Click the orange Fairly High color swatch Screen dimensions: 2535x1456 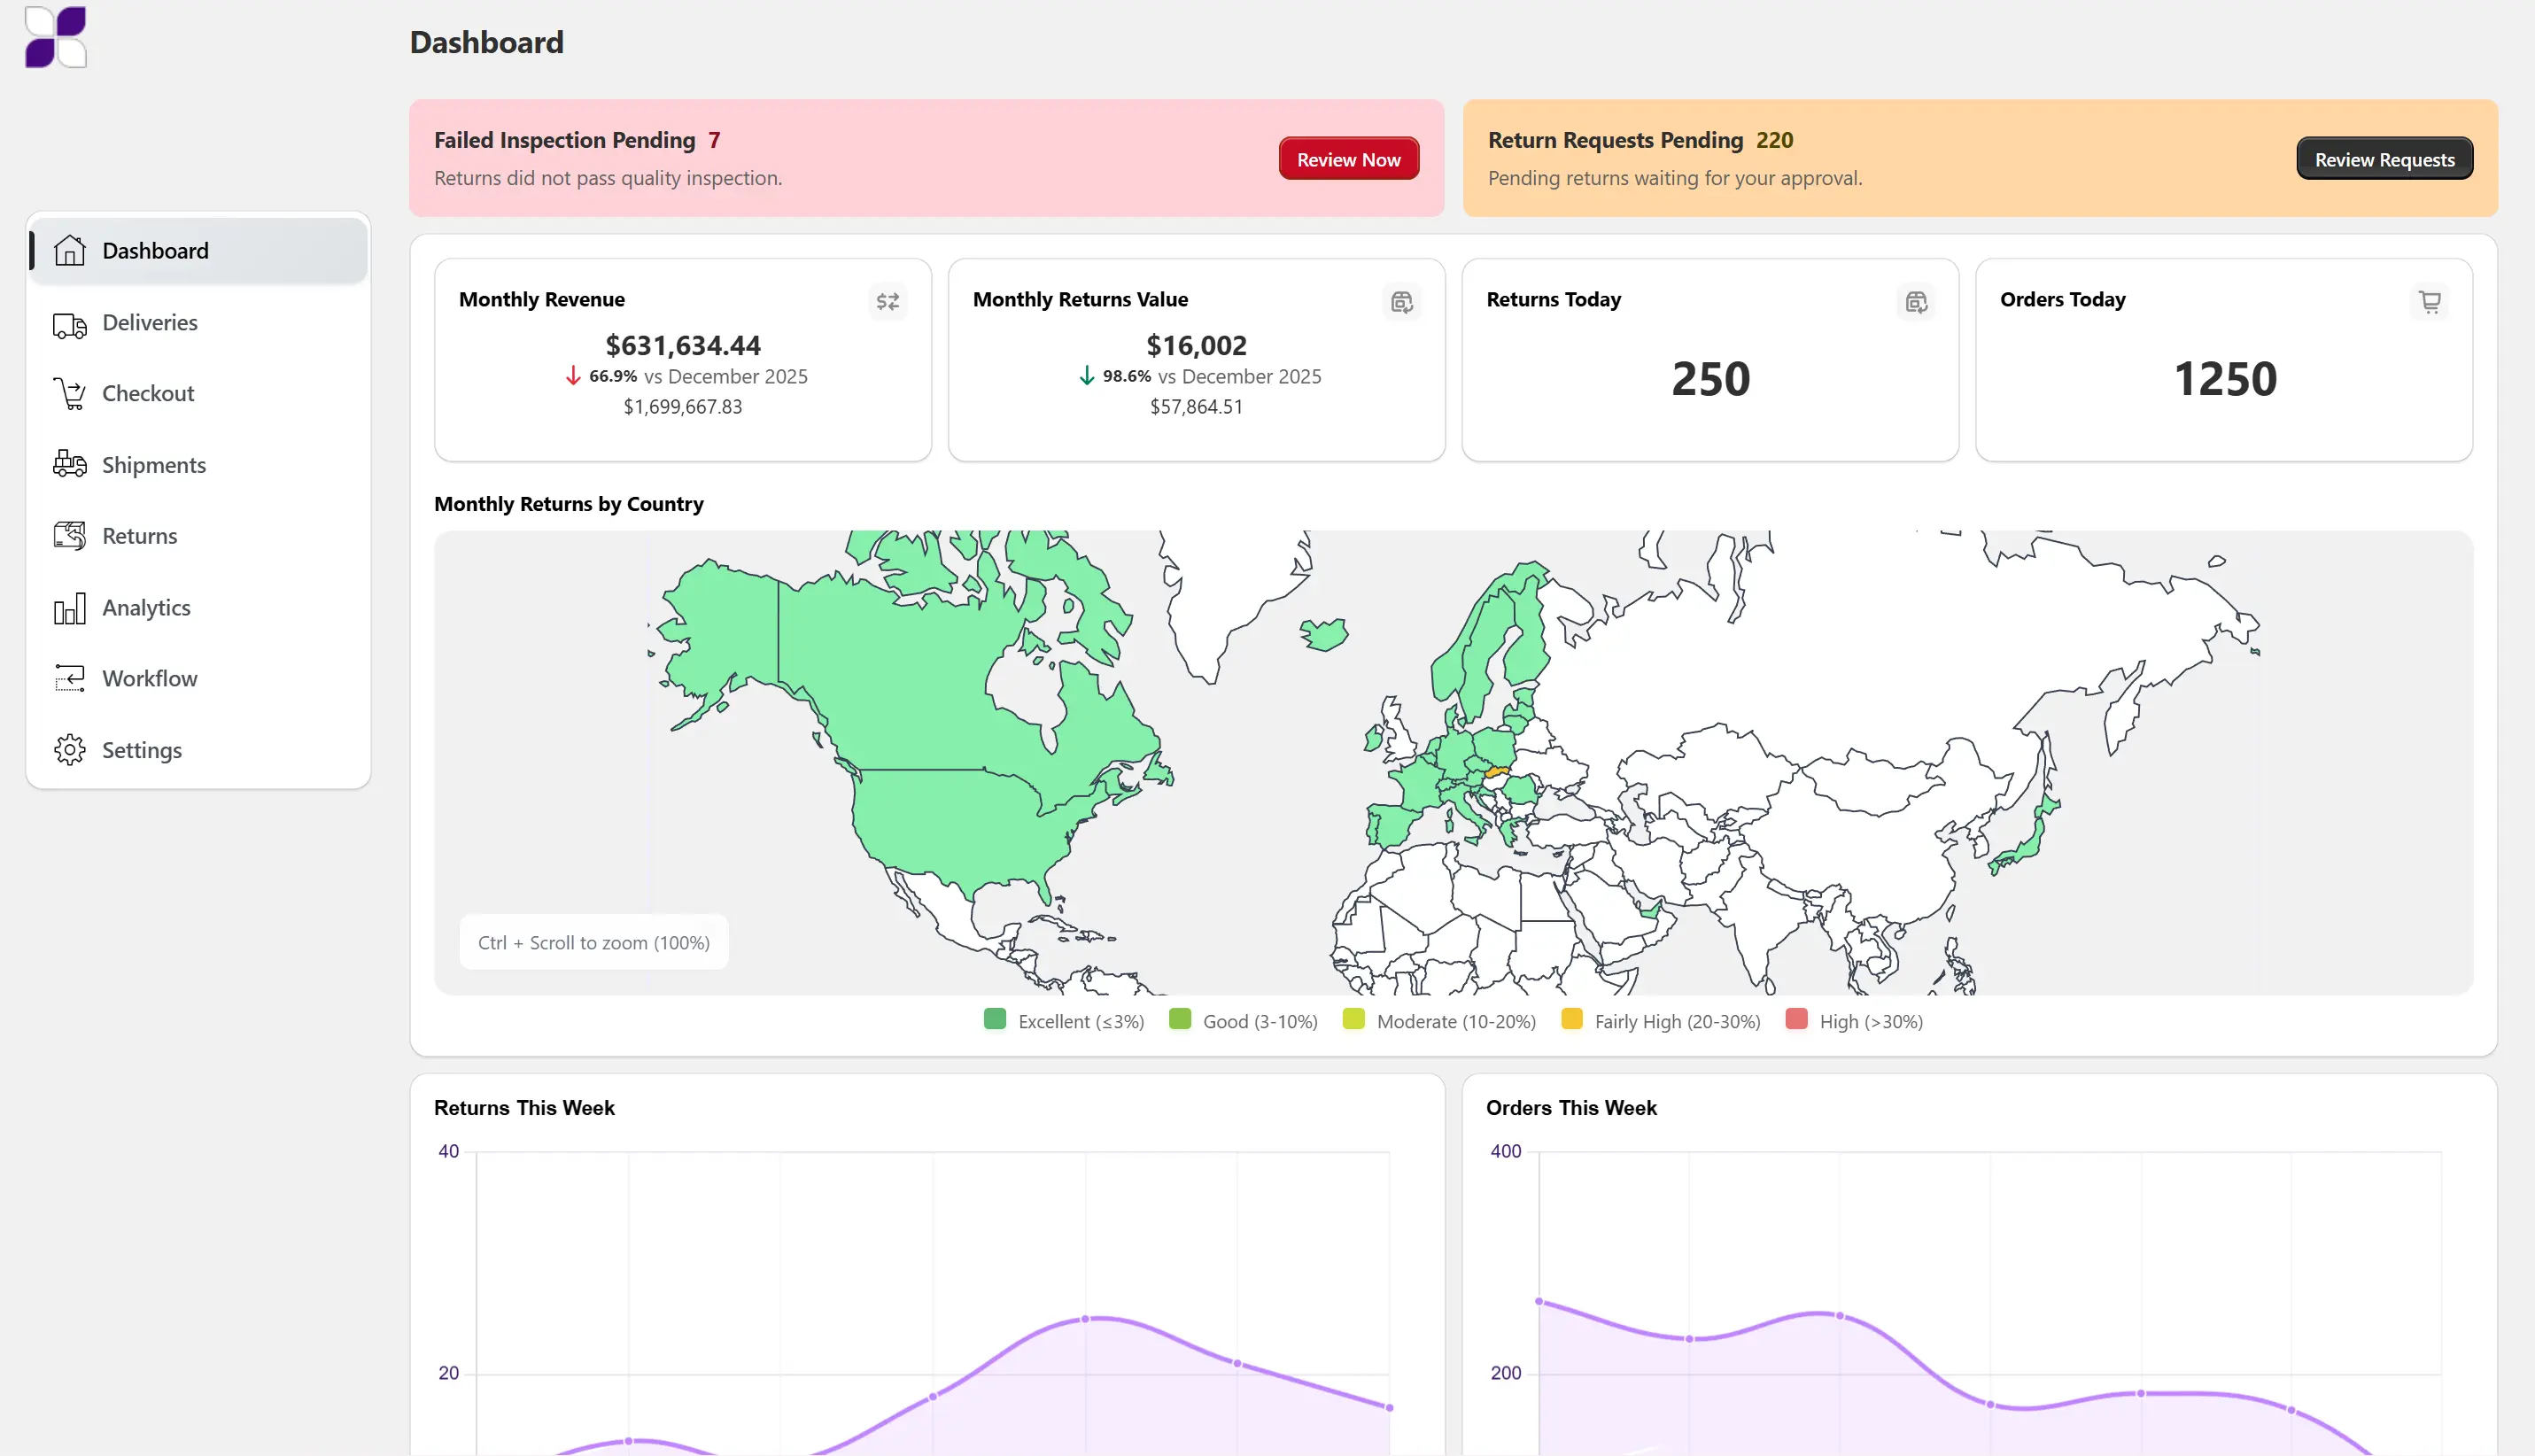pyautogui.click(x=1572, y=1020)
